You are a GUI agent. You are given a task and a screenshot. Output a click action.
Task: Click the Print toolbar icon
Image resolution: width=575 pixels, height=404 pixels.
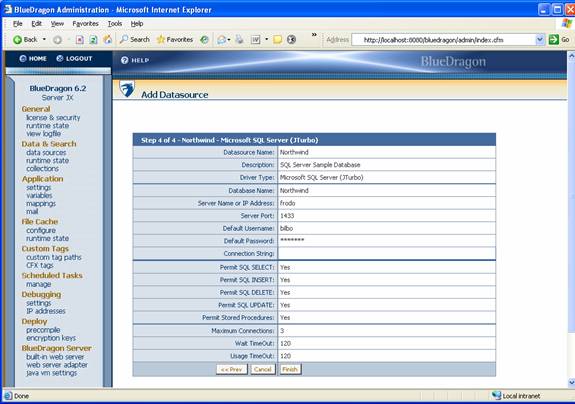pyautogui.click(x=239, y=40)
